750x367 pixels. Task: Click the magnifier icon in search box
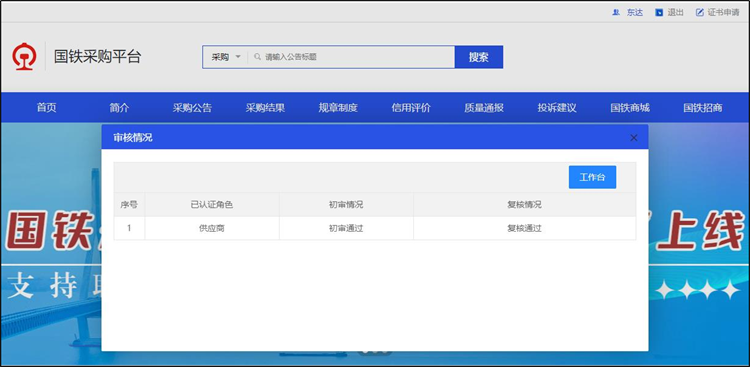pyautogui.click(x=257, y=57)
